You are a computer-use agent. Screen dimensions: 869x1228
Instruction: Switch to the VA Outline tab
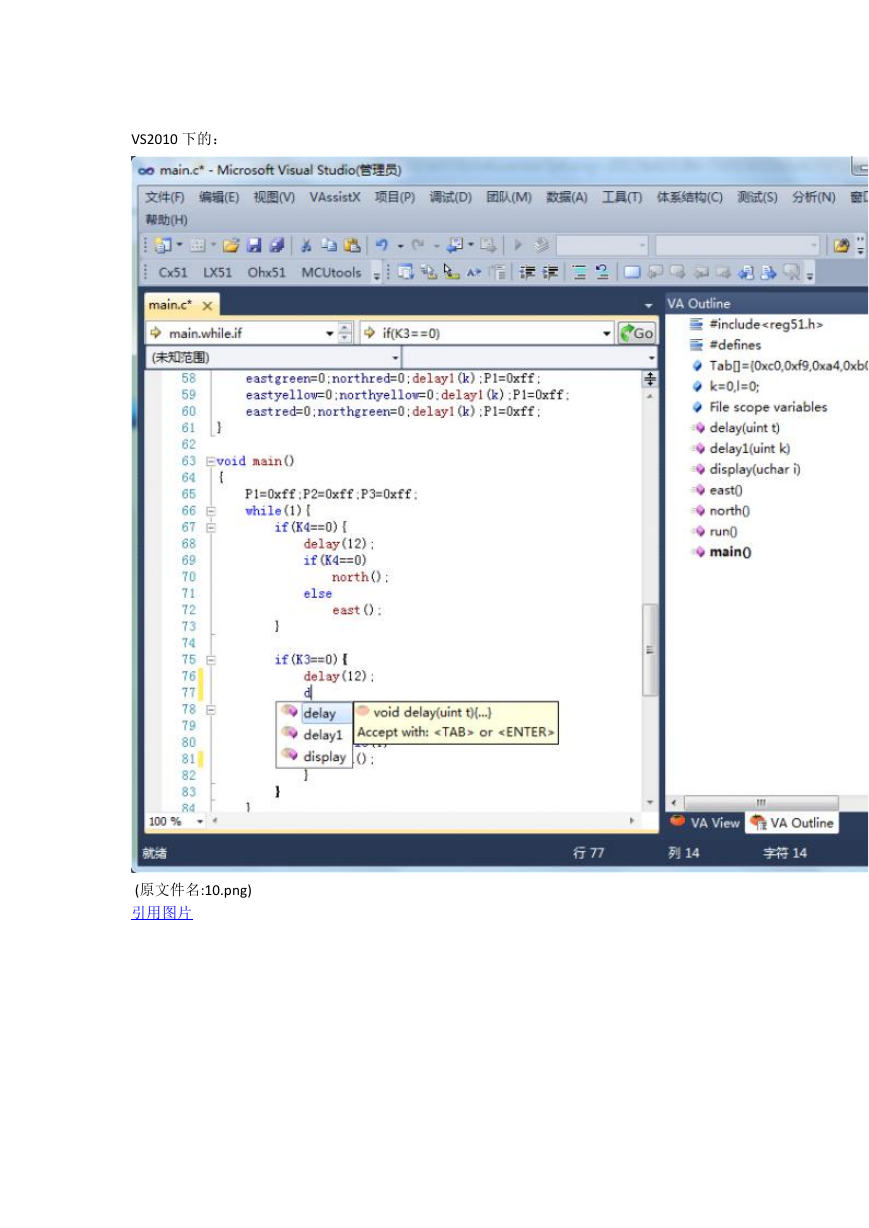(792, 823)
